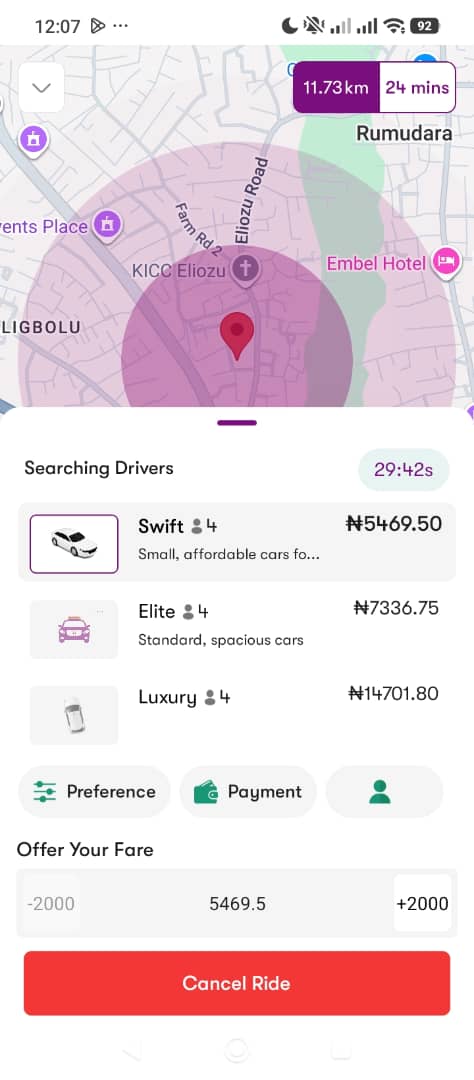Viewport: 474px width, 1080px height.
Task: Tap the purple bottom sheet drag handle
Action: click(237, 423)
